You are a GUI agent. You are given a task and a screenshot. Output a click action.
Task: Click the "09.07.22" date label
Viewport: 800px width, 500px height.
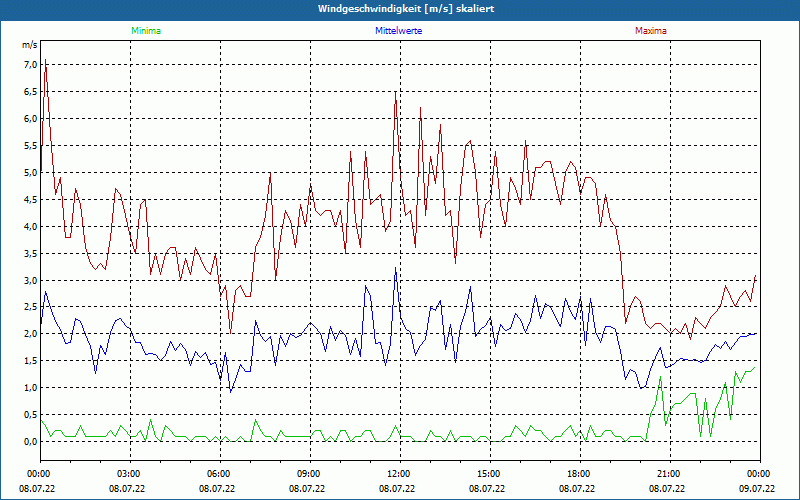coord(757,488)
